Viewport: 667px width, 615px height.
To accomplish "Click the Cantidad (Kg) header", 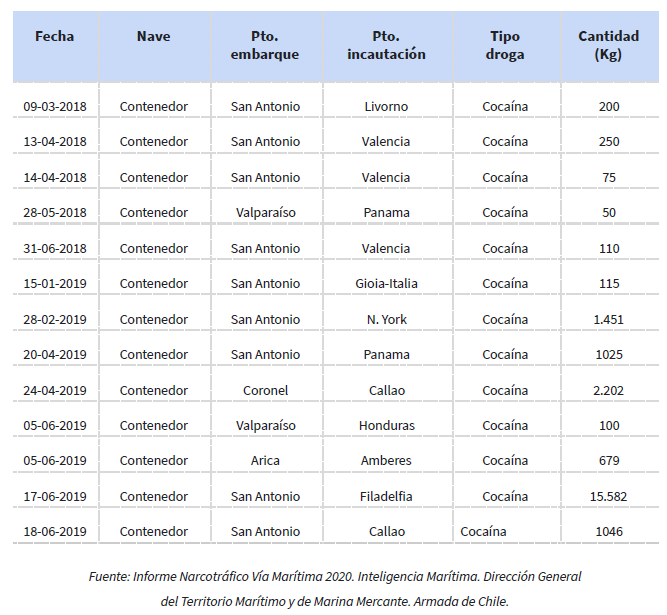I will pyautogui.click(x=609, y=45).
